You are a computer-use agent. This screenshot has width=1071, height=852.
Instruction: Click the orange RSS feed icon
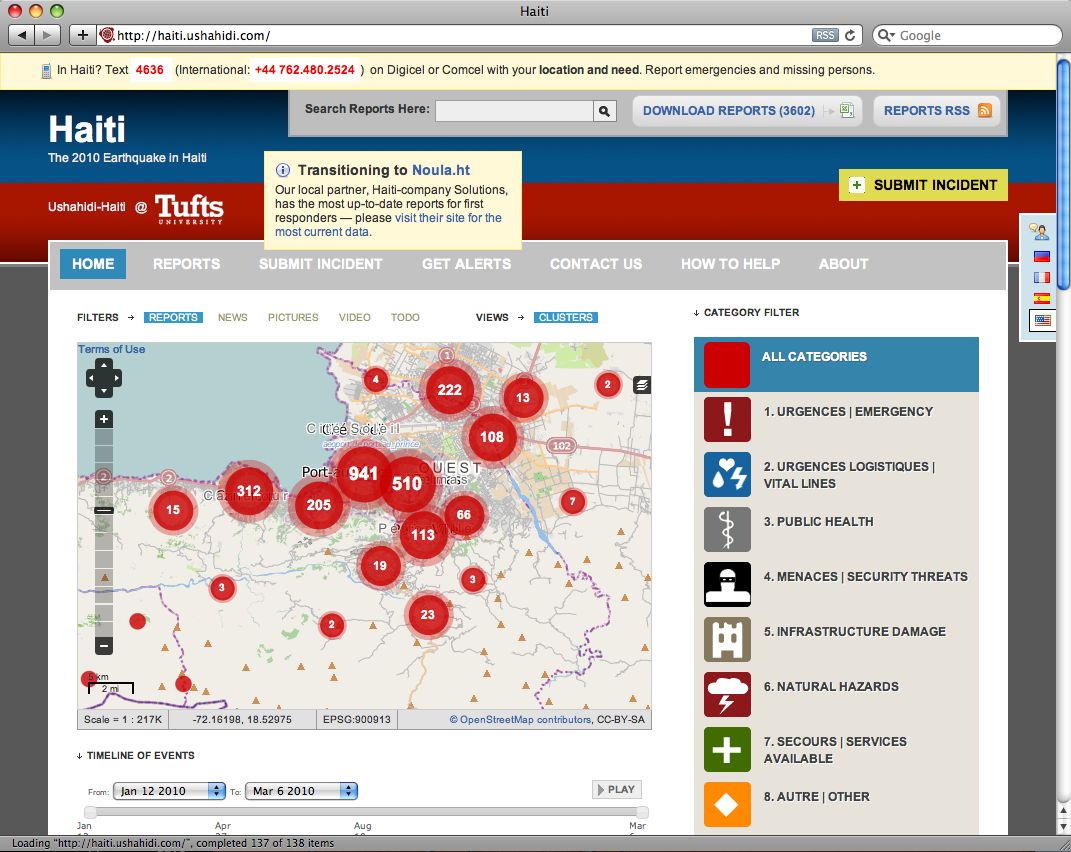984,111
